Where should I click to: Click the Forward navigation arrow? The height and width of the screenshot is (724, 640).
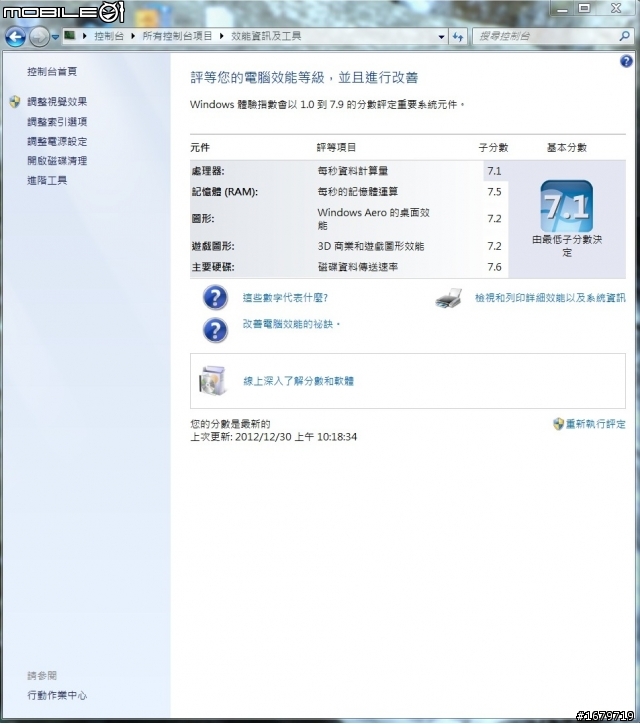39,37
